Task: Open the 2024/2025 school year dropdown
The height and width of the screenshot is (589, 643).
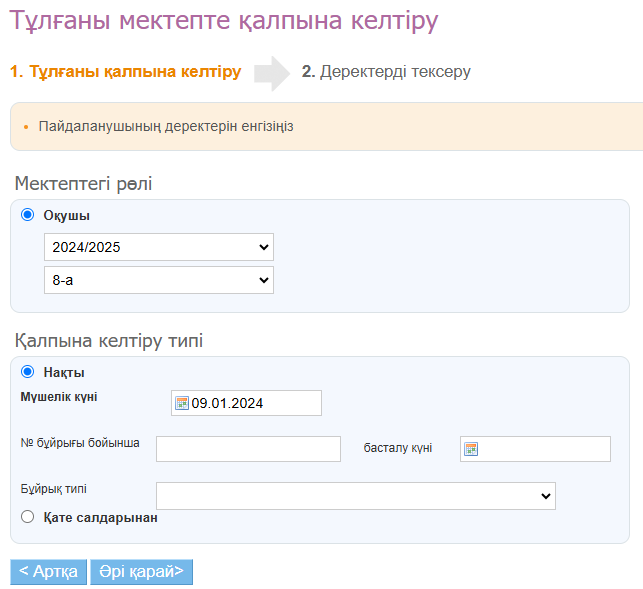Action: 159,247
